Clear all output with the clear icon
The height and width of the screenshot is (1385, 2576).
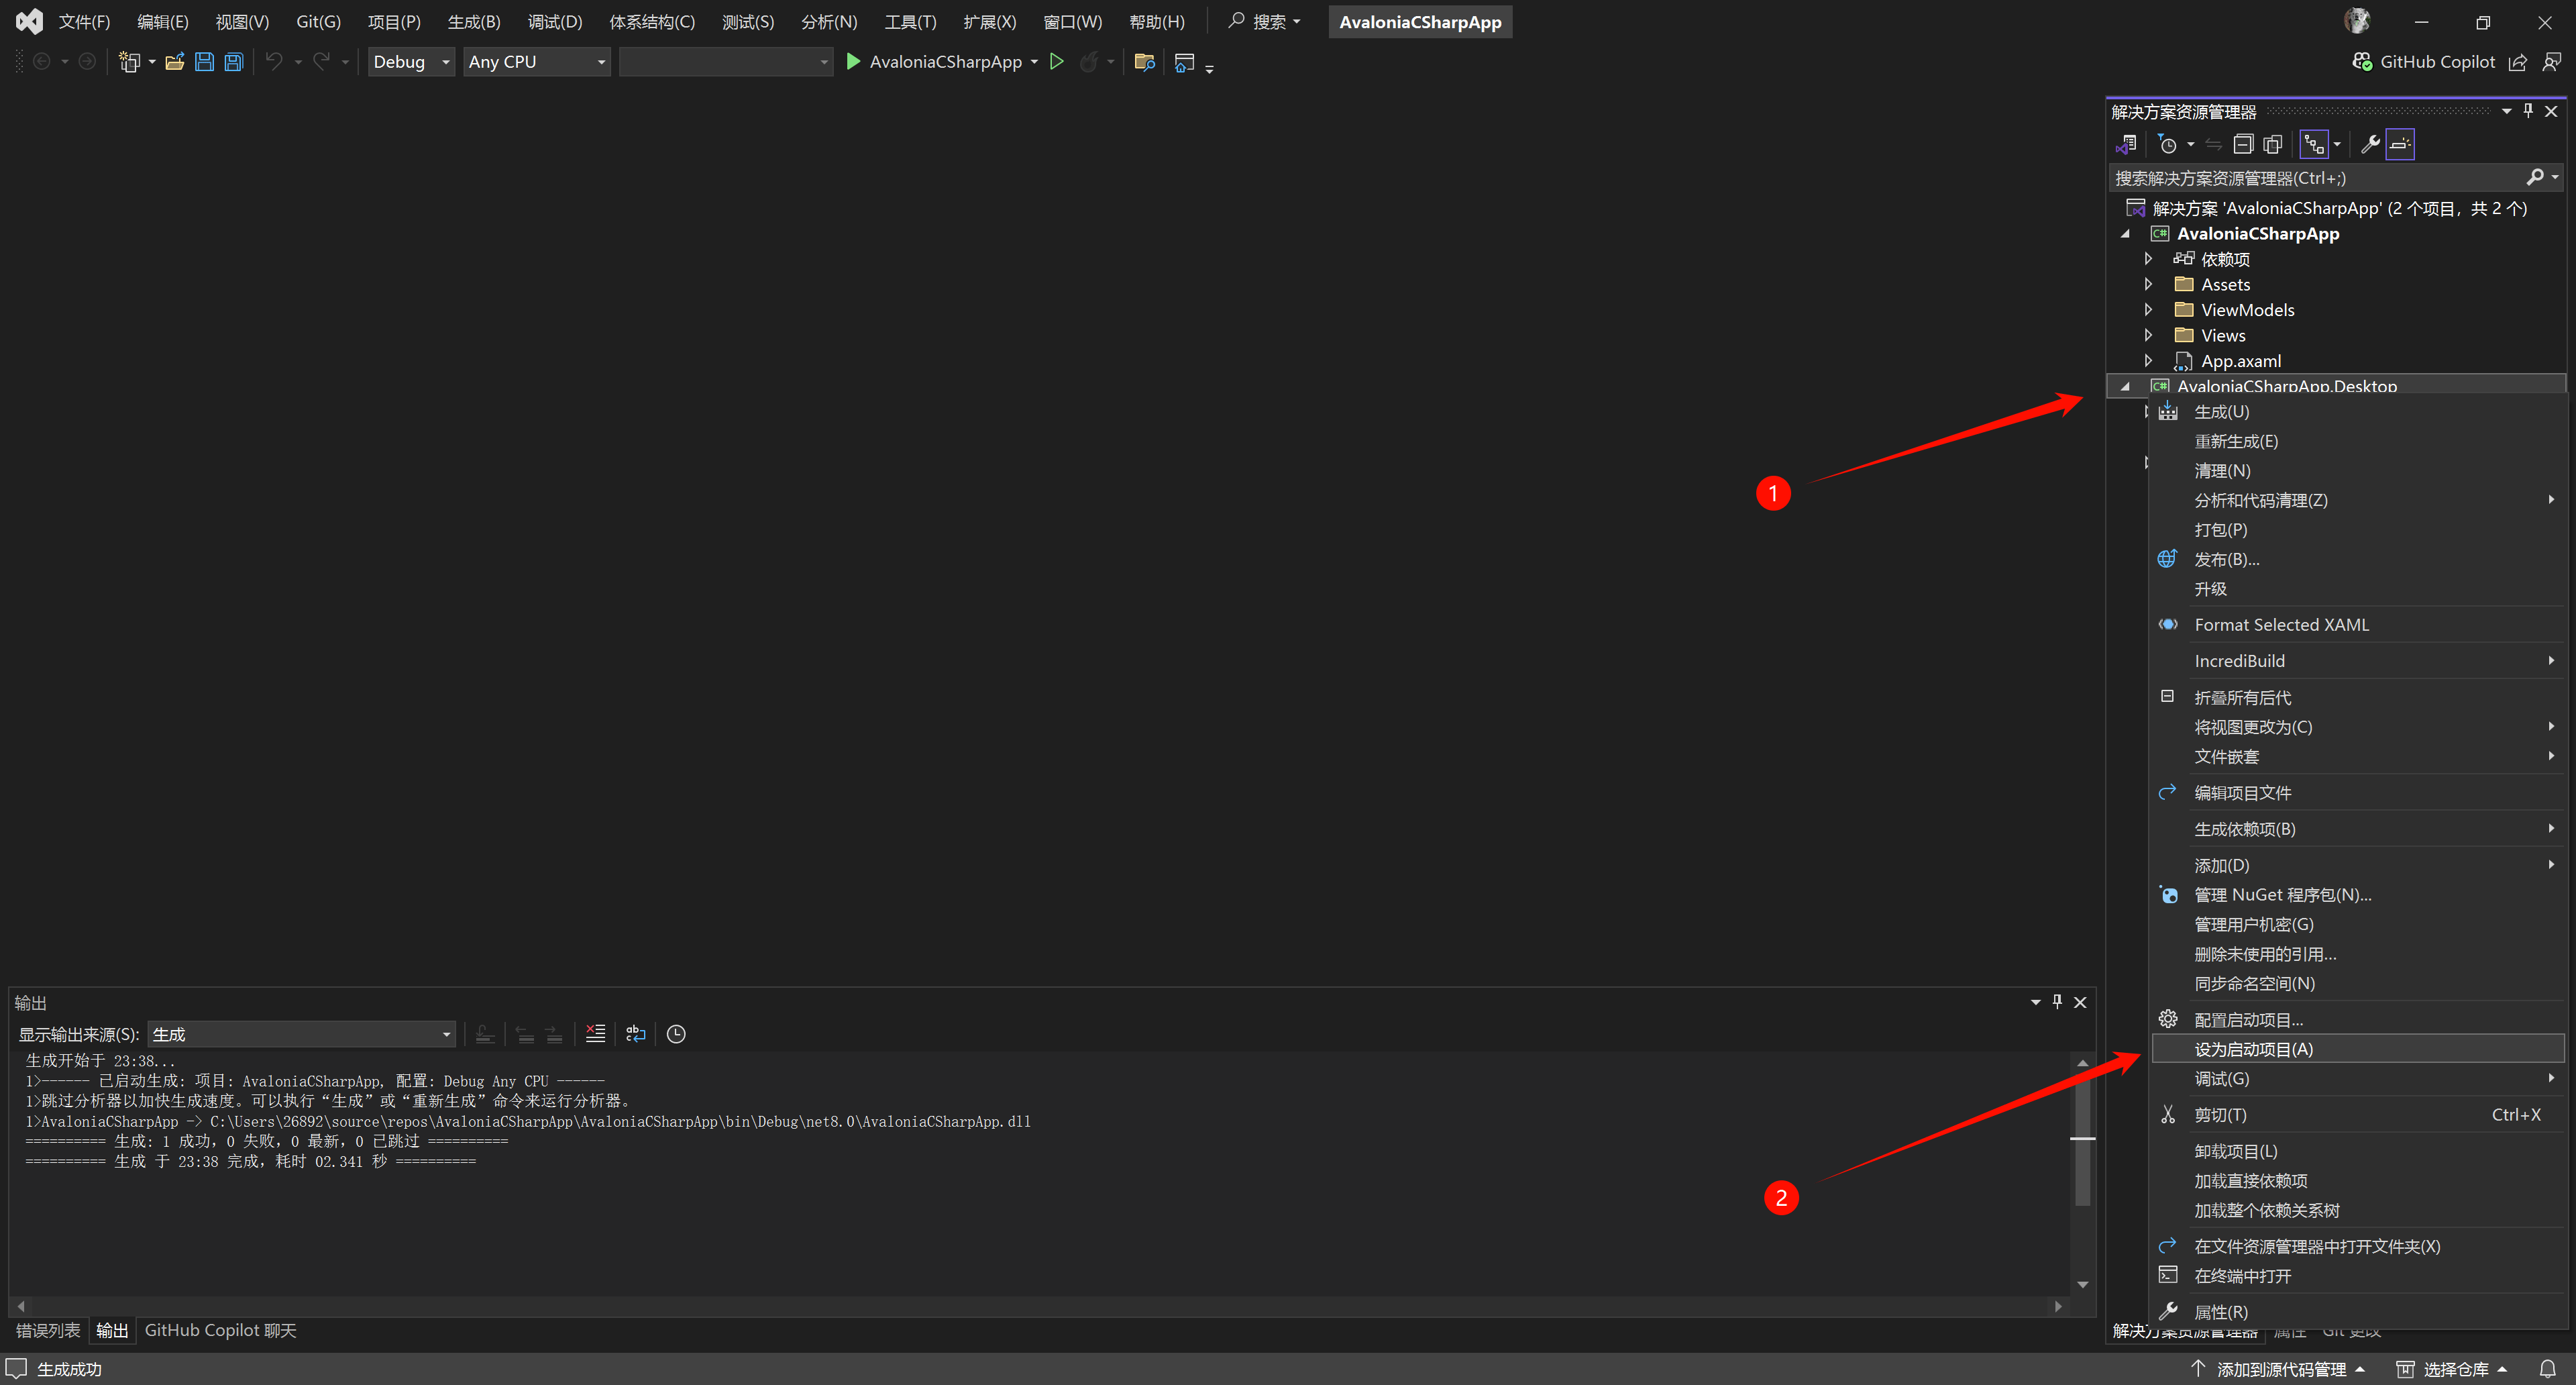coord(595,1034)
